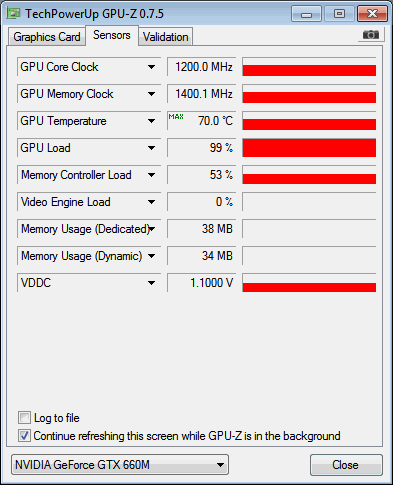Viewport: 393px width, 485px height.
Task: Click the camera screenshot icon
Action: click(371, 35)
